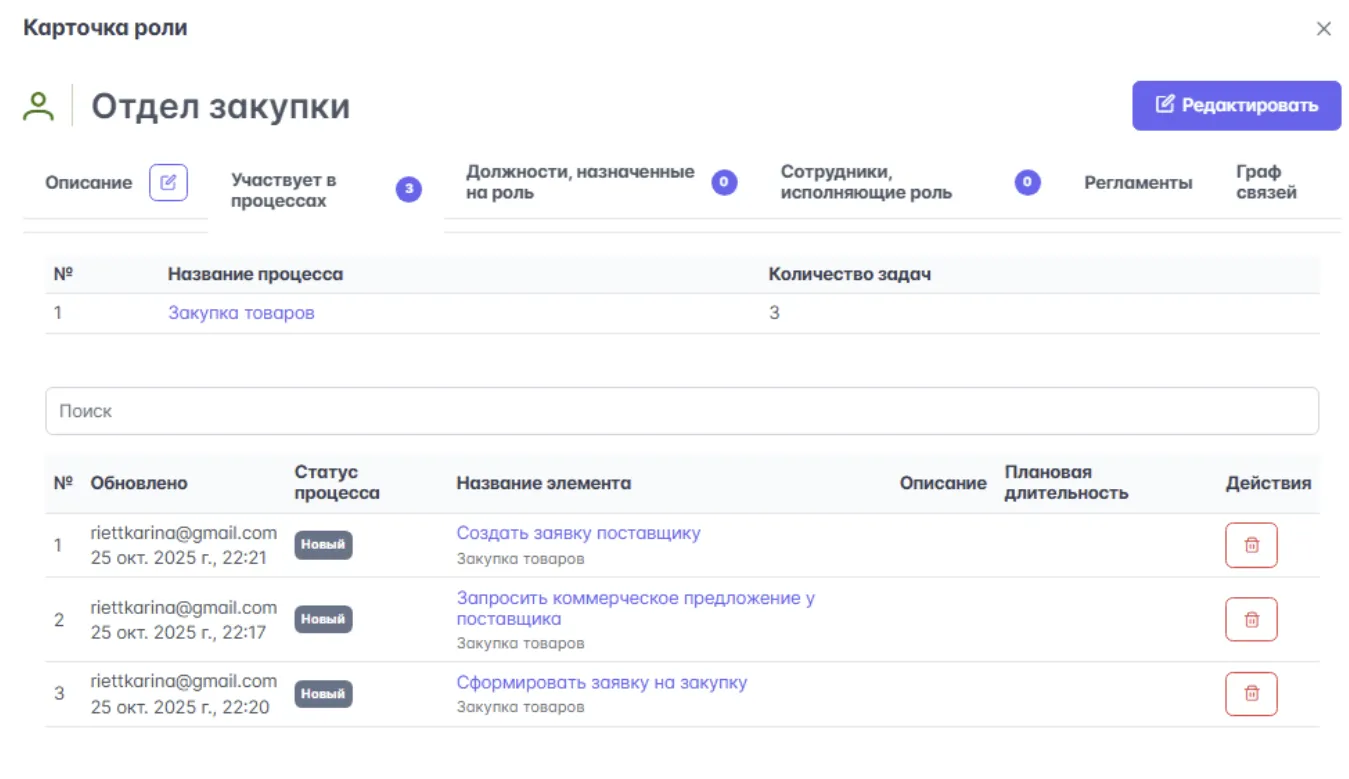This screenshot has height=779, width=1349.
Task: Switch to the Регламенты tab
Action: (x=1139, y=183)
